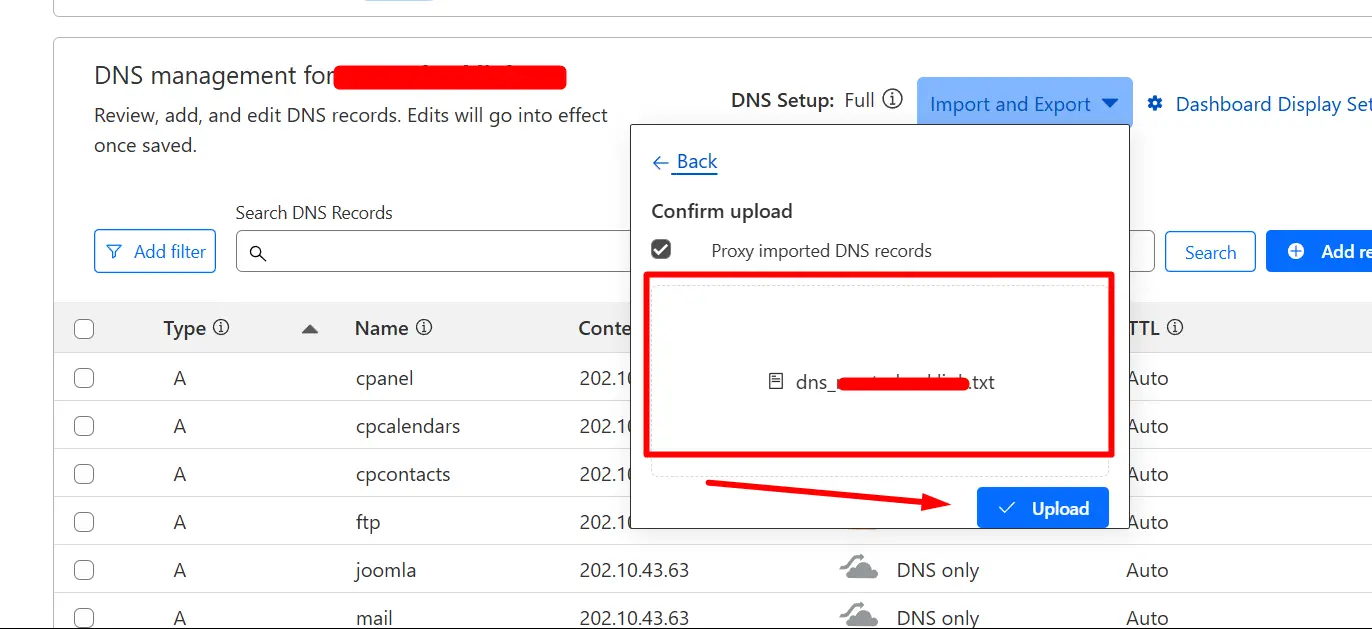Click the Search button
Screen dimensions: 1372x629
[x=1210, y=252]
